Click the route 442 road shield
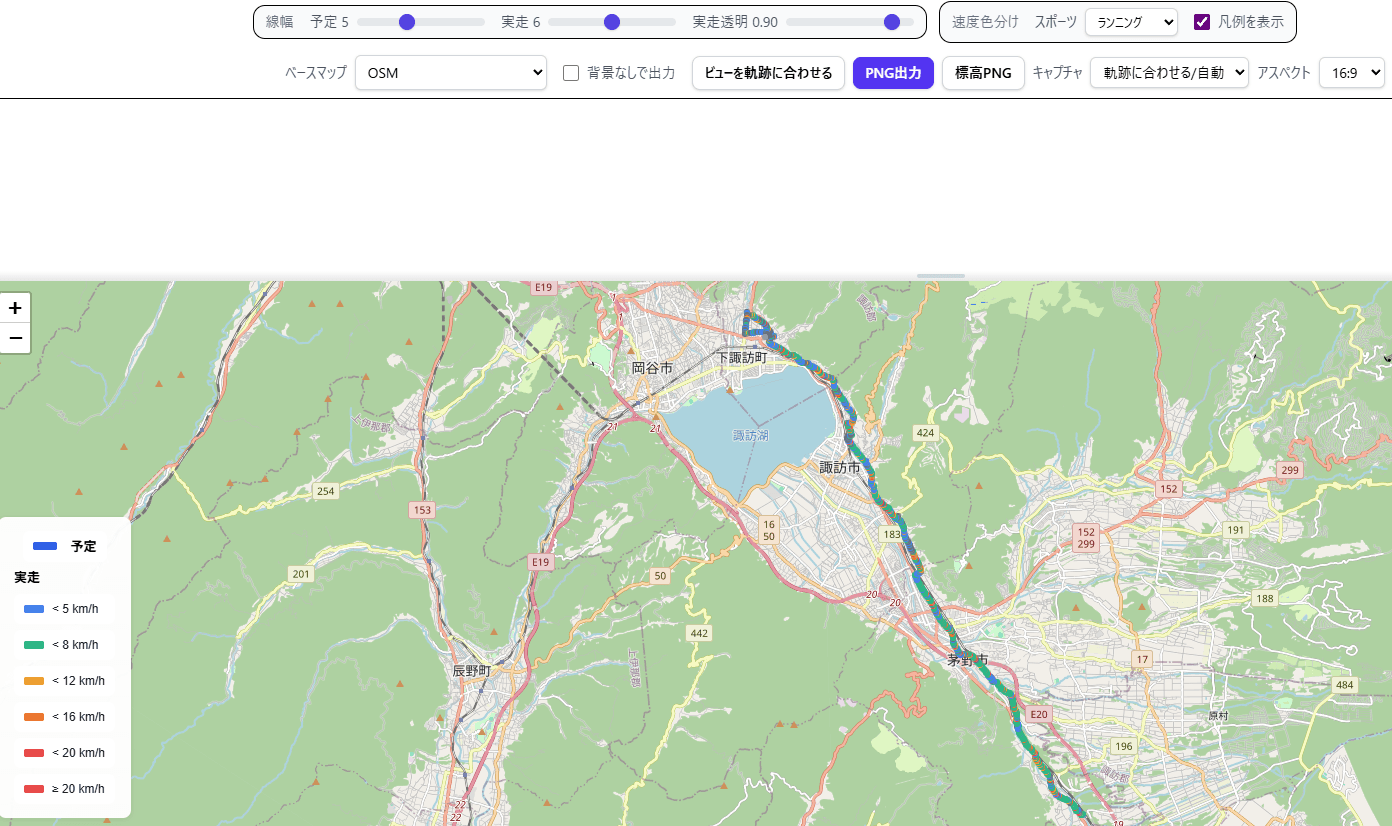Screen dimensions: 1392x826 click(699, 633)
